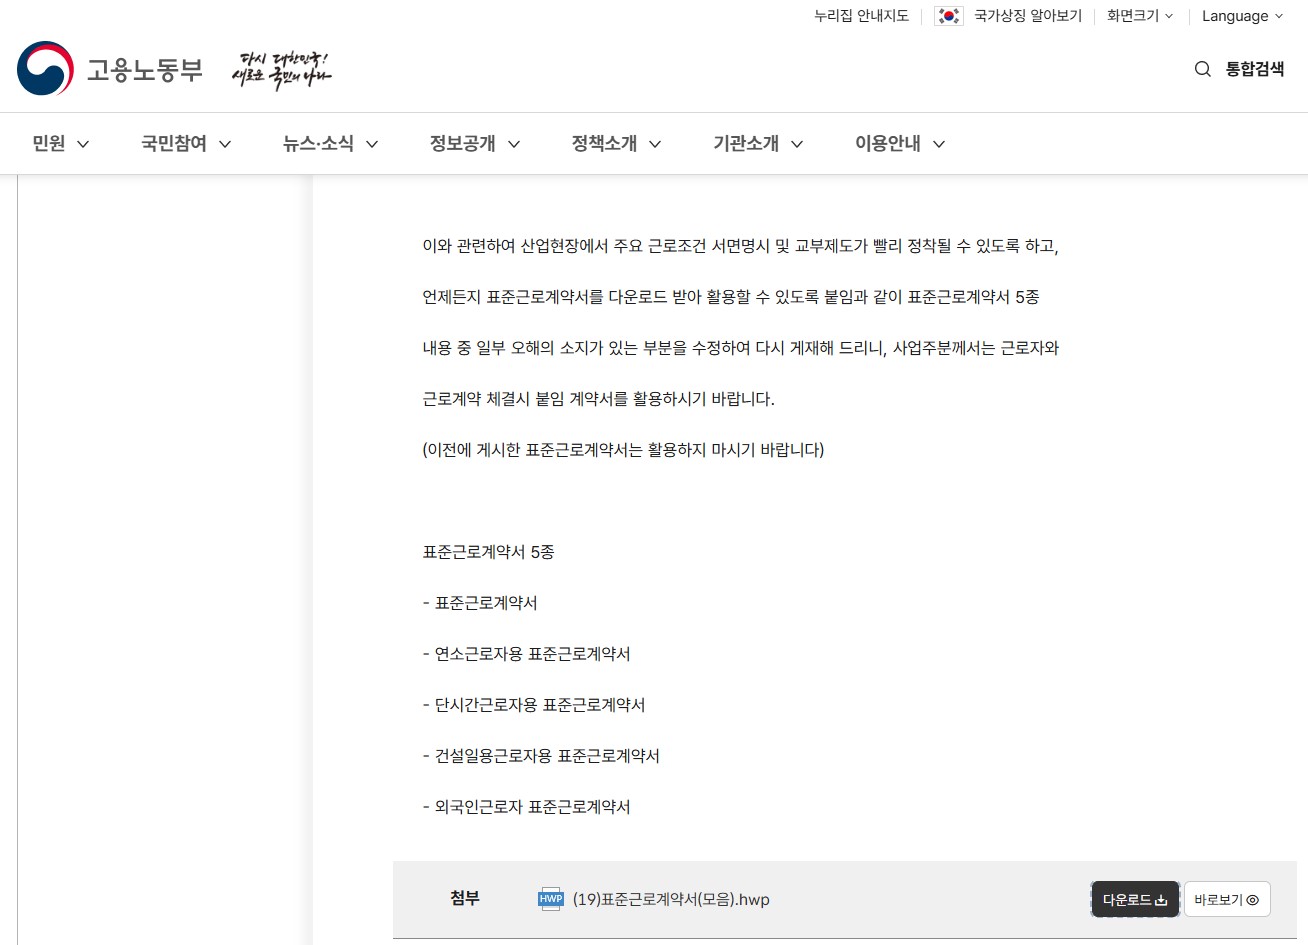
Task: Open the 민원 menu
Action: tap(48, 143)
